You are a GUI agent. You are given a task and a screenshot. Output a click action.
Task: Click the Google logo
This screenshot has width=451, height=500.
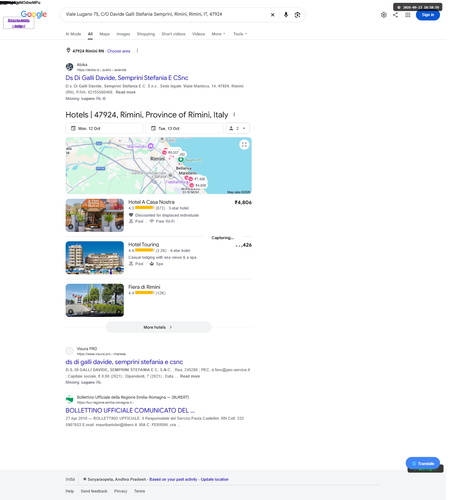tap(34, 14)
